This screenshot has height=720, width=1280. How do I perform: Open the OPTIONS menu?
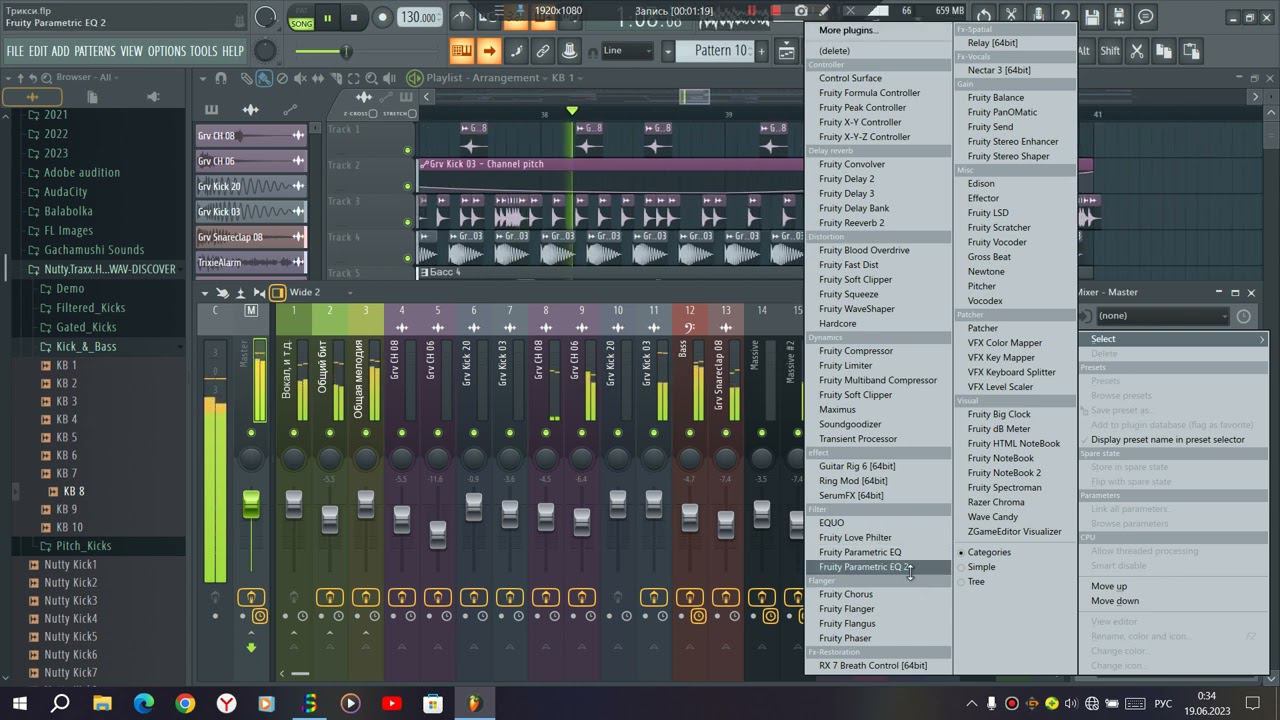click(x=167, y=51)
